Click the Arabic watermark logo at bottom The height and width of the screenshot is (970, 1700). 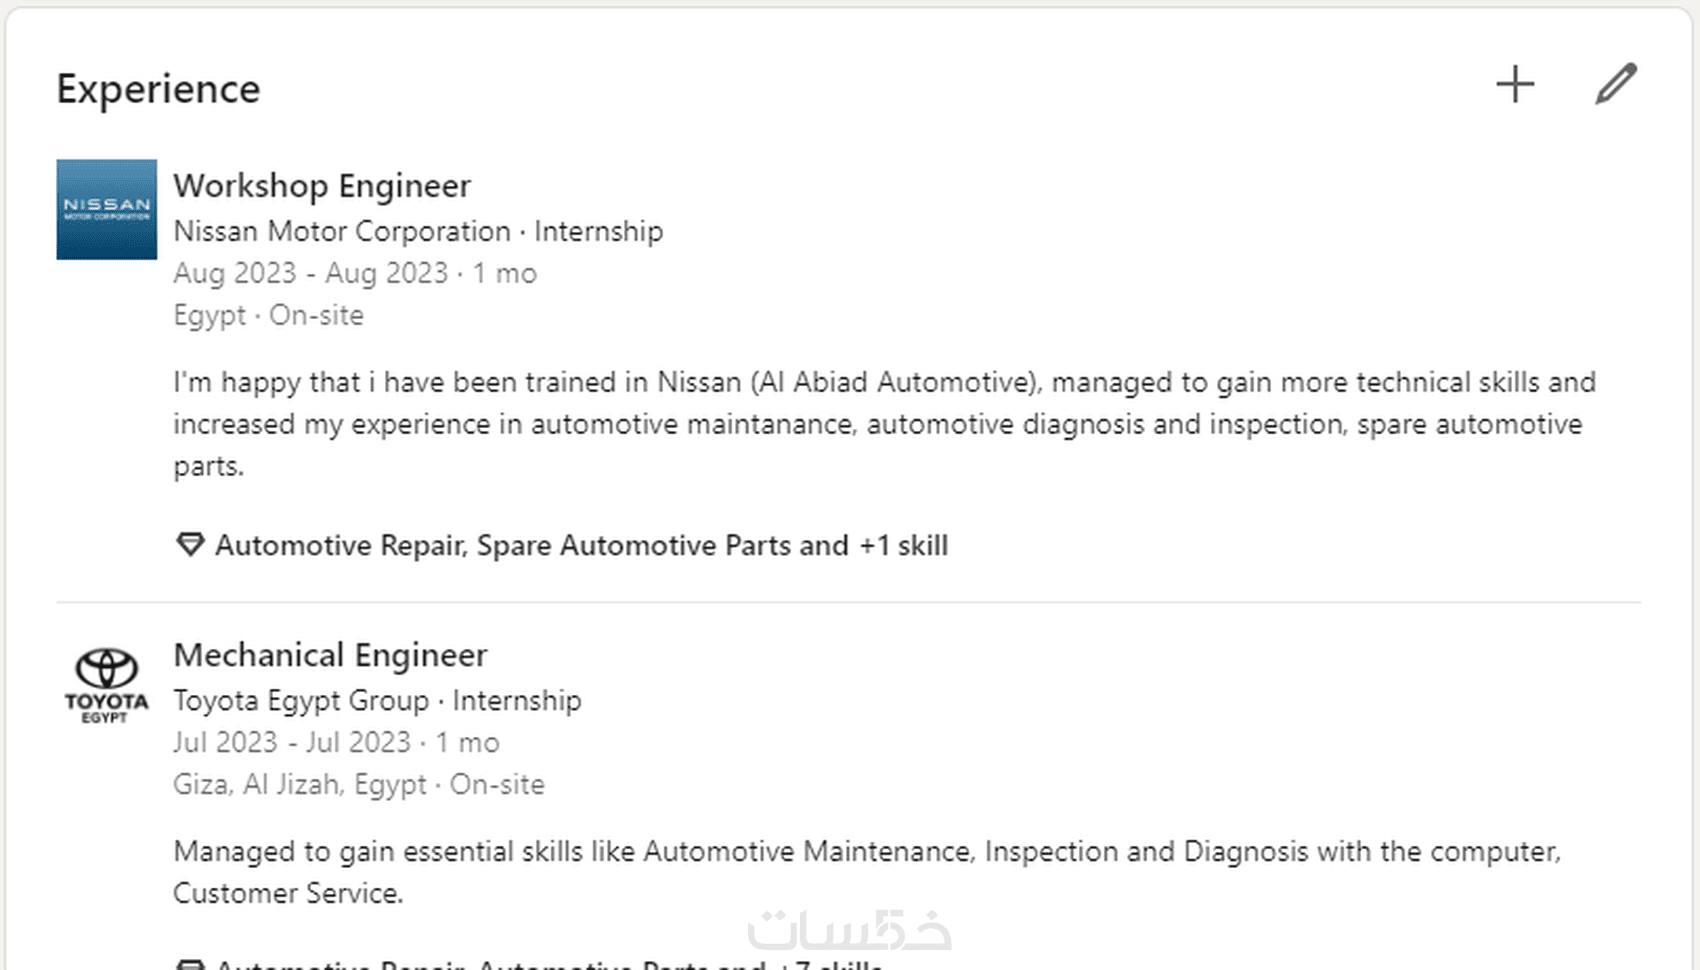849,929
